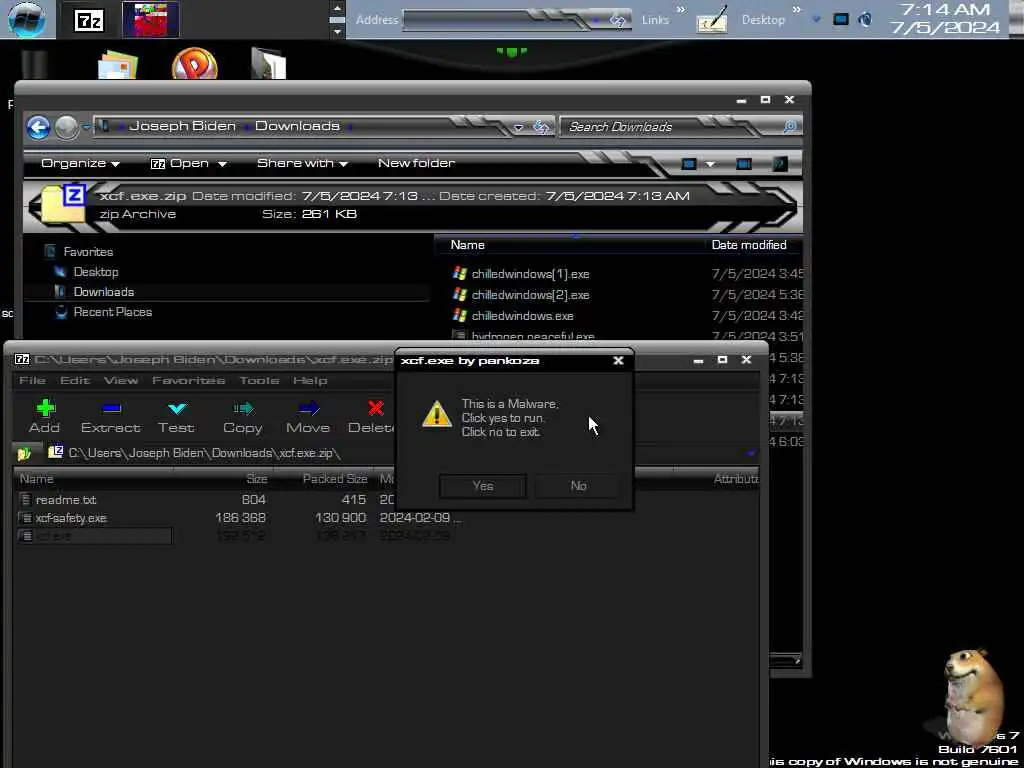Select xcf-safety.exe in the 7-Zip list
The image size is (1024, 768).
(x=71, y=518)
